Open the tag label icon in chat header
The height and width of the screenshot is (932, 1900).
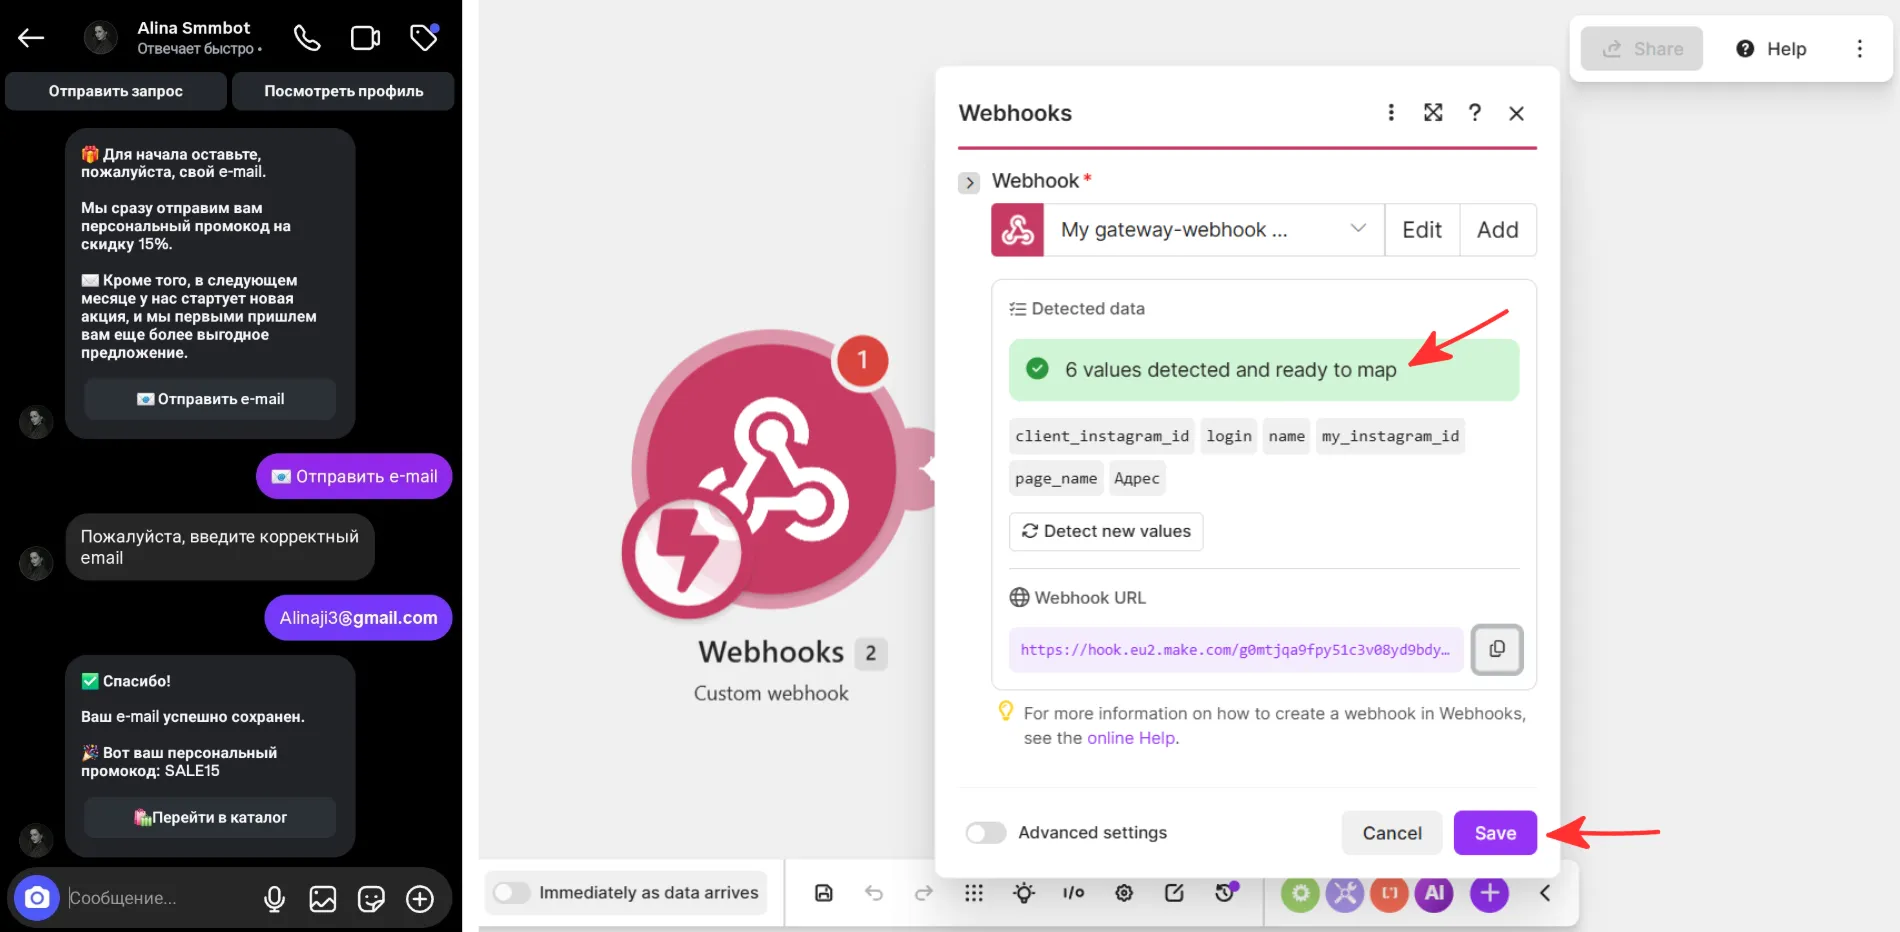[x=424, y=38]
